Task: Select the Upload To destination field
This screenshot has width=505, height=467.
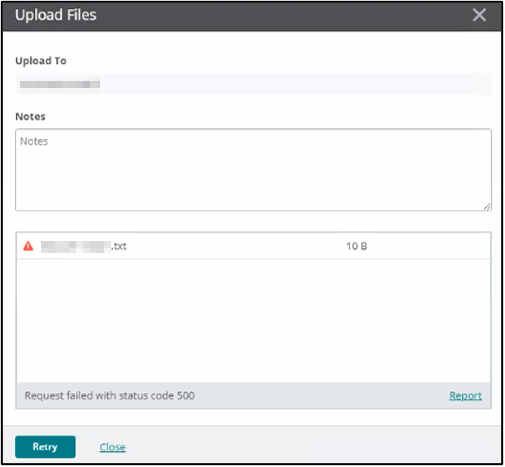Action: coord(253,84)
